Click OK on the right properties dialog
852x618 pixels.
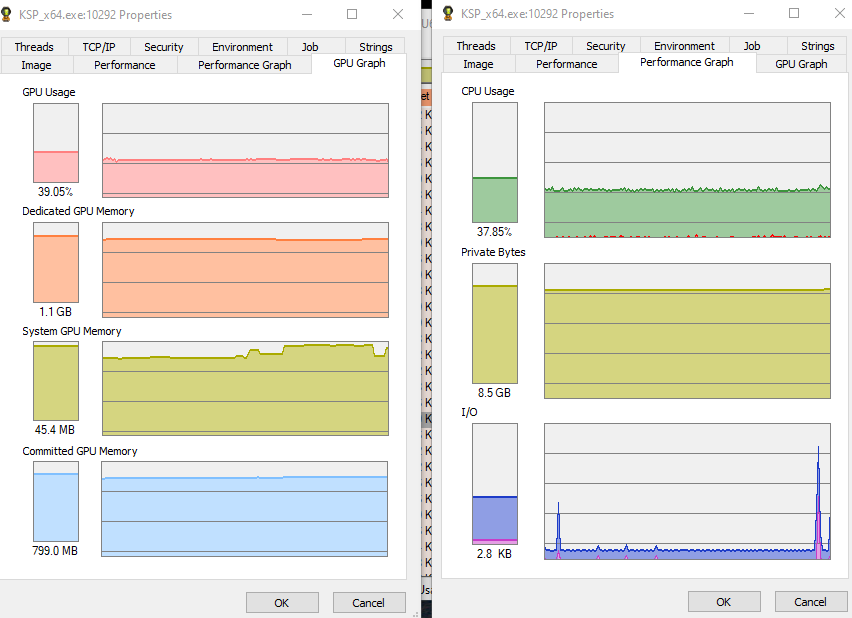[x=724, y=601]
